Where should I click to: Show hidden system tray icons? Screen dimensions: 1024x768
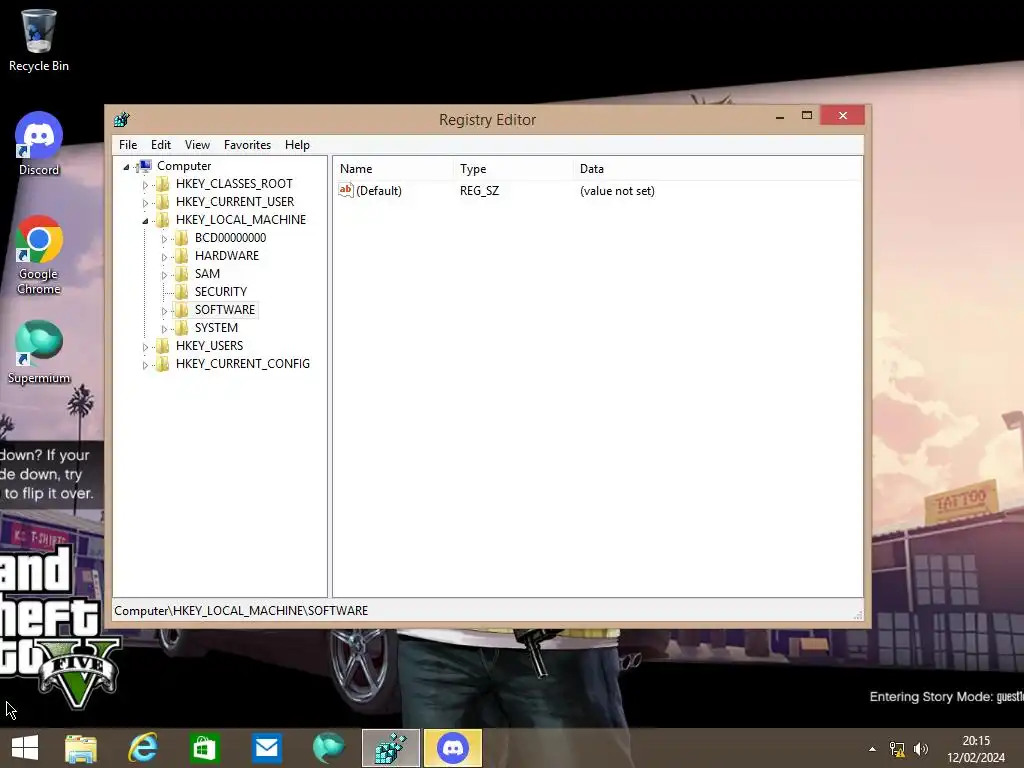click(872, 749)
